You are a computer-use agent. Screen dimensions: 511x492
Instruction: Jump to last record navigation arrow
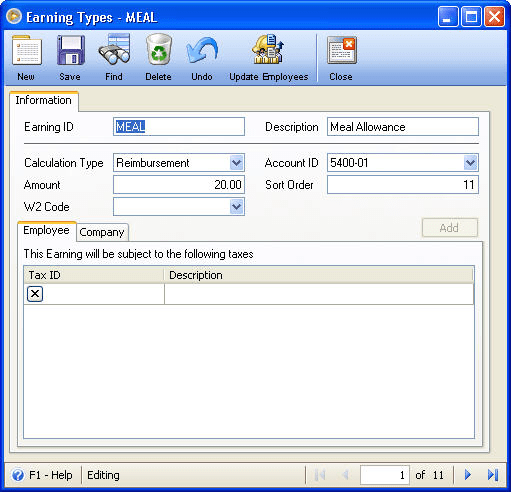(x=493, y=475)
